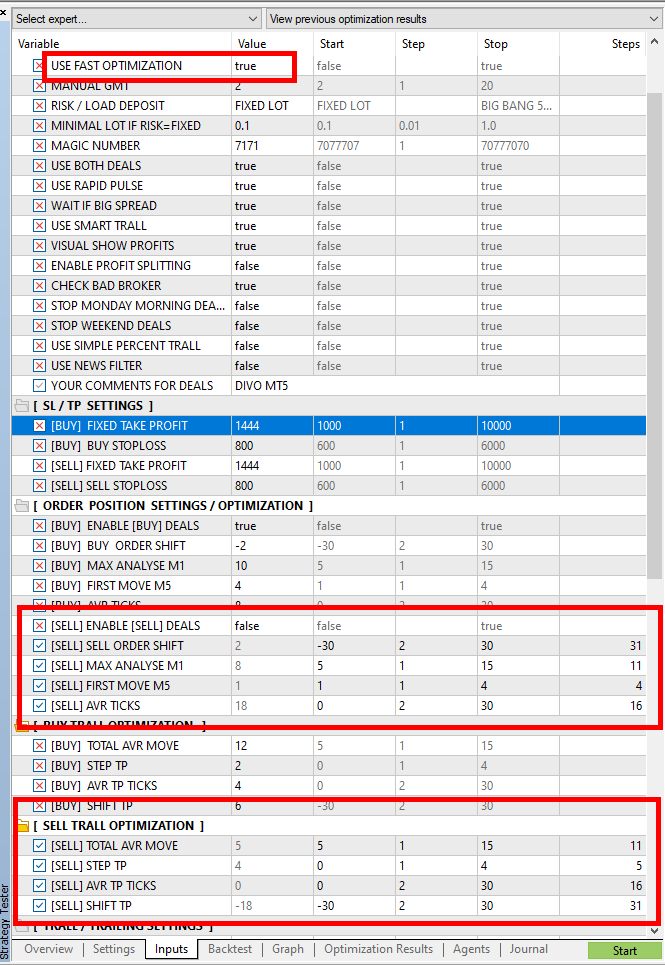This screenshot has height=965, width=665.
Task: Click Step value 2 for [SELL] AVR TP TICKS
Action: coord(436,886)
